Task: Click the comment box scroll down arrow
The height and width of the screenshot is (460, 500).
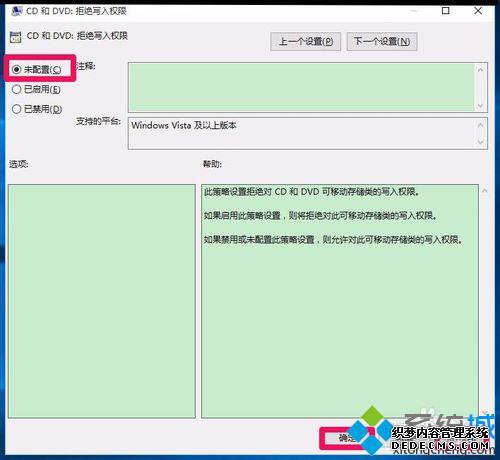Action: [x=480, y=106]
